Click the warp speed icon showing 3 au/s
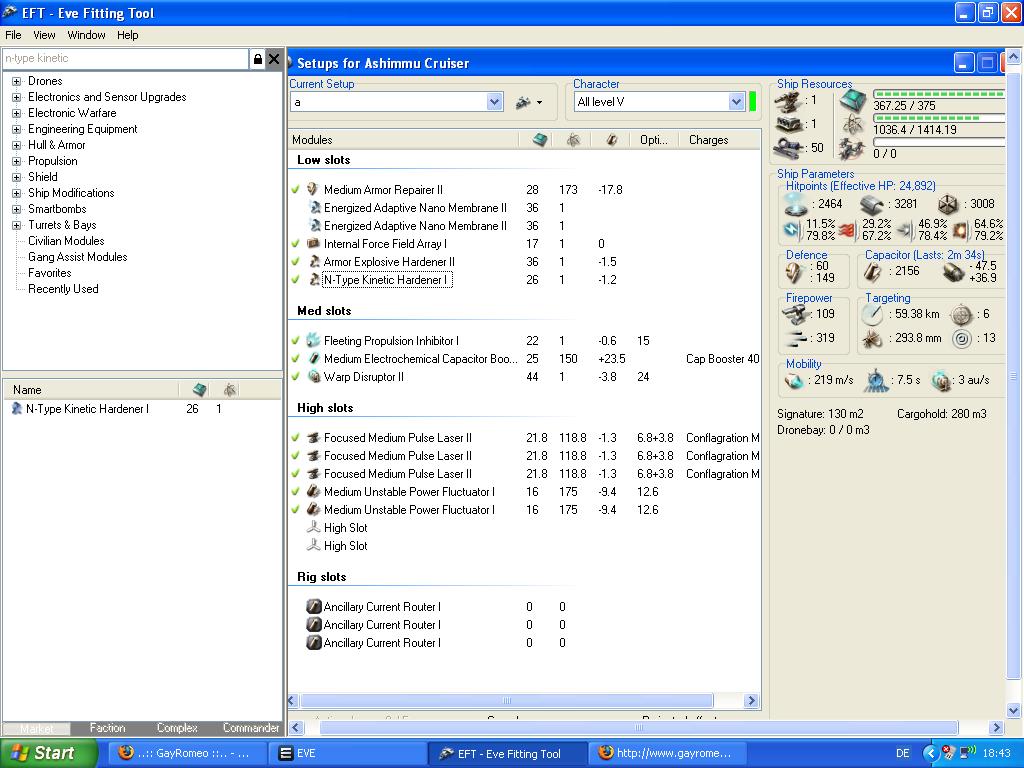Image resolution: width=1024 pixels, height=768 pixels. 941,380
